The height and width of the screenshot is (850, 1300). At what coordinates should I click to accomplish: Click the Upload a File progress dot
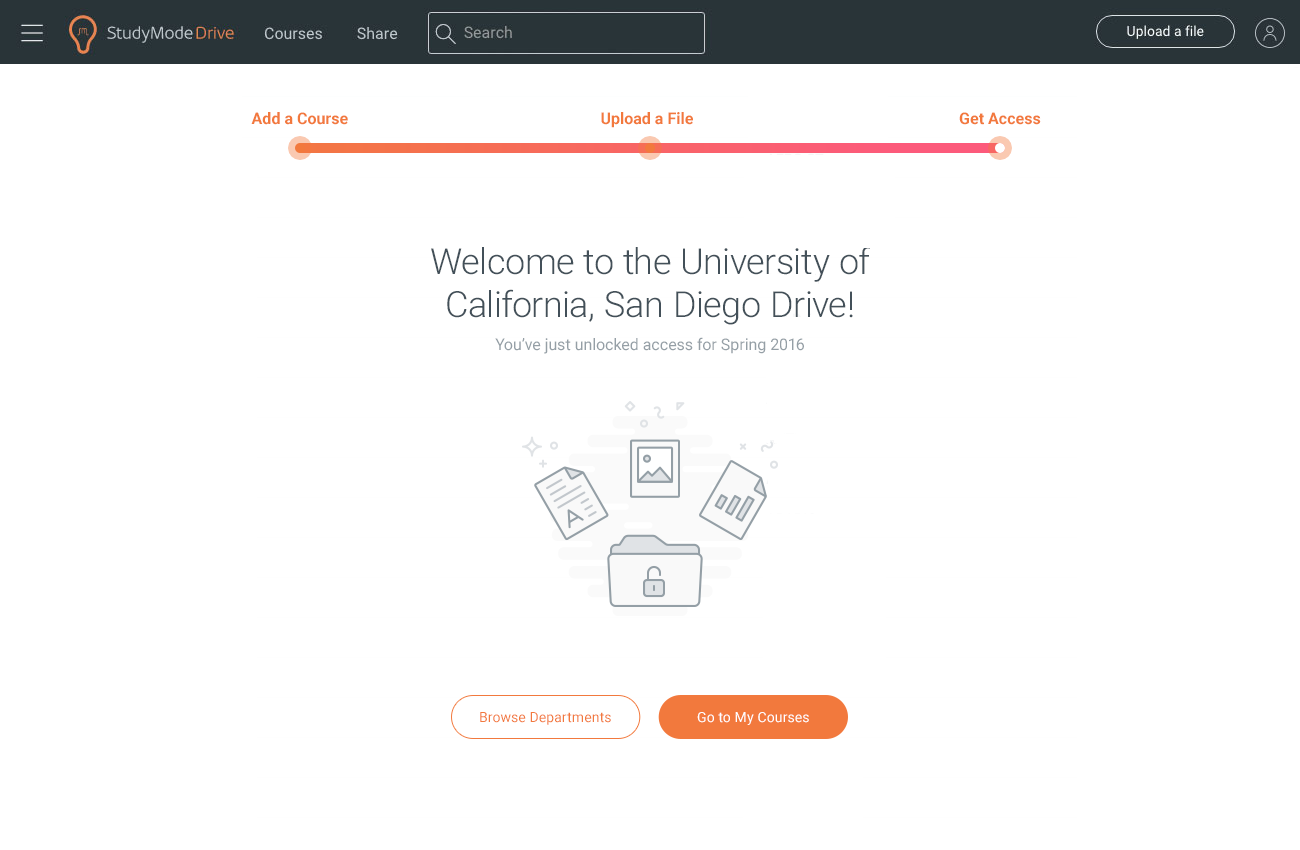click(x=650, y=148)
